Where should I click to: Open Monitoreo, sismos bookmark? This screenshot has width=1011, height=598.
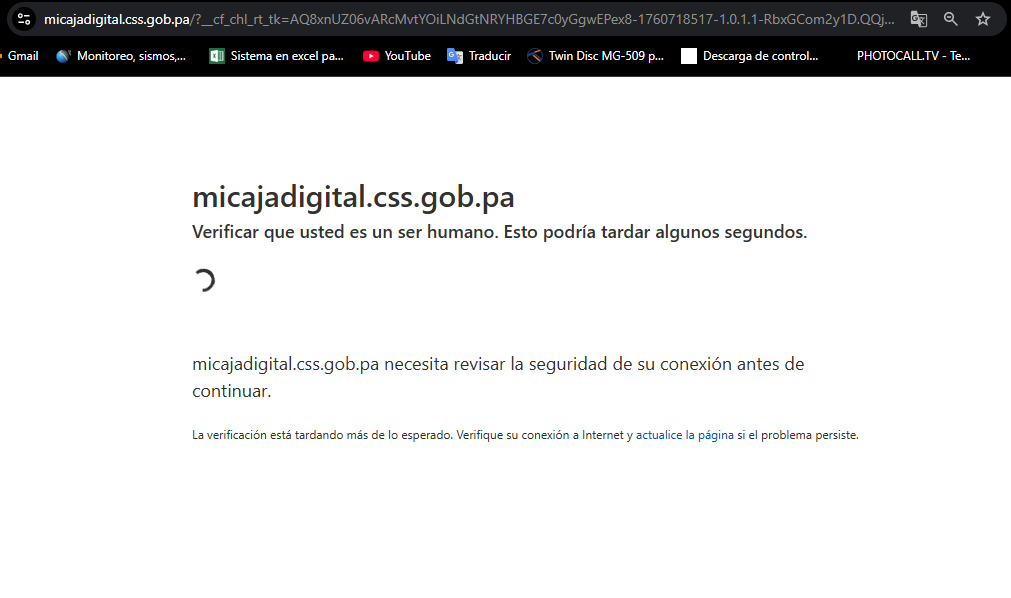[121, 56]
